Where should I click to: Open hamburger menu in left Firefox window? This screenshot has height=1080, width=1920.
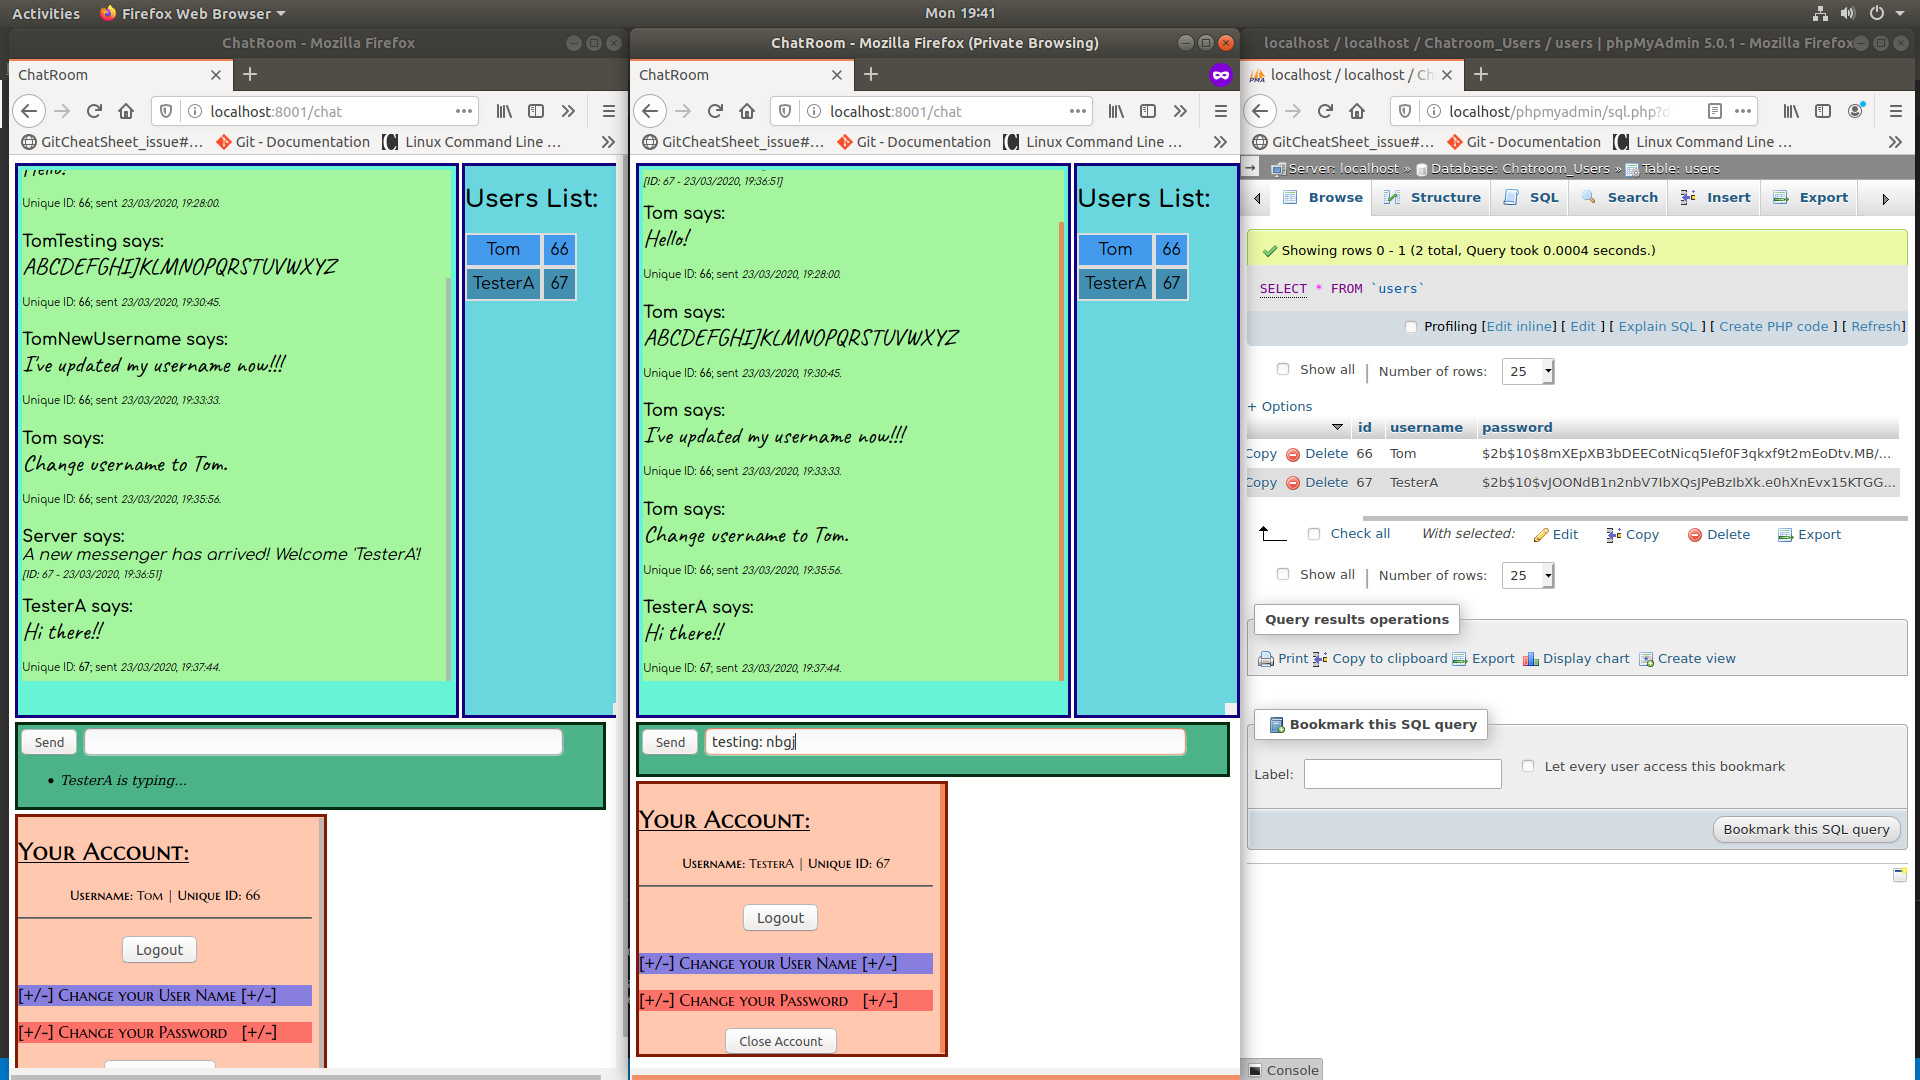608,111
